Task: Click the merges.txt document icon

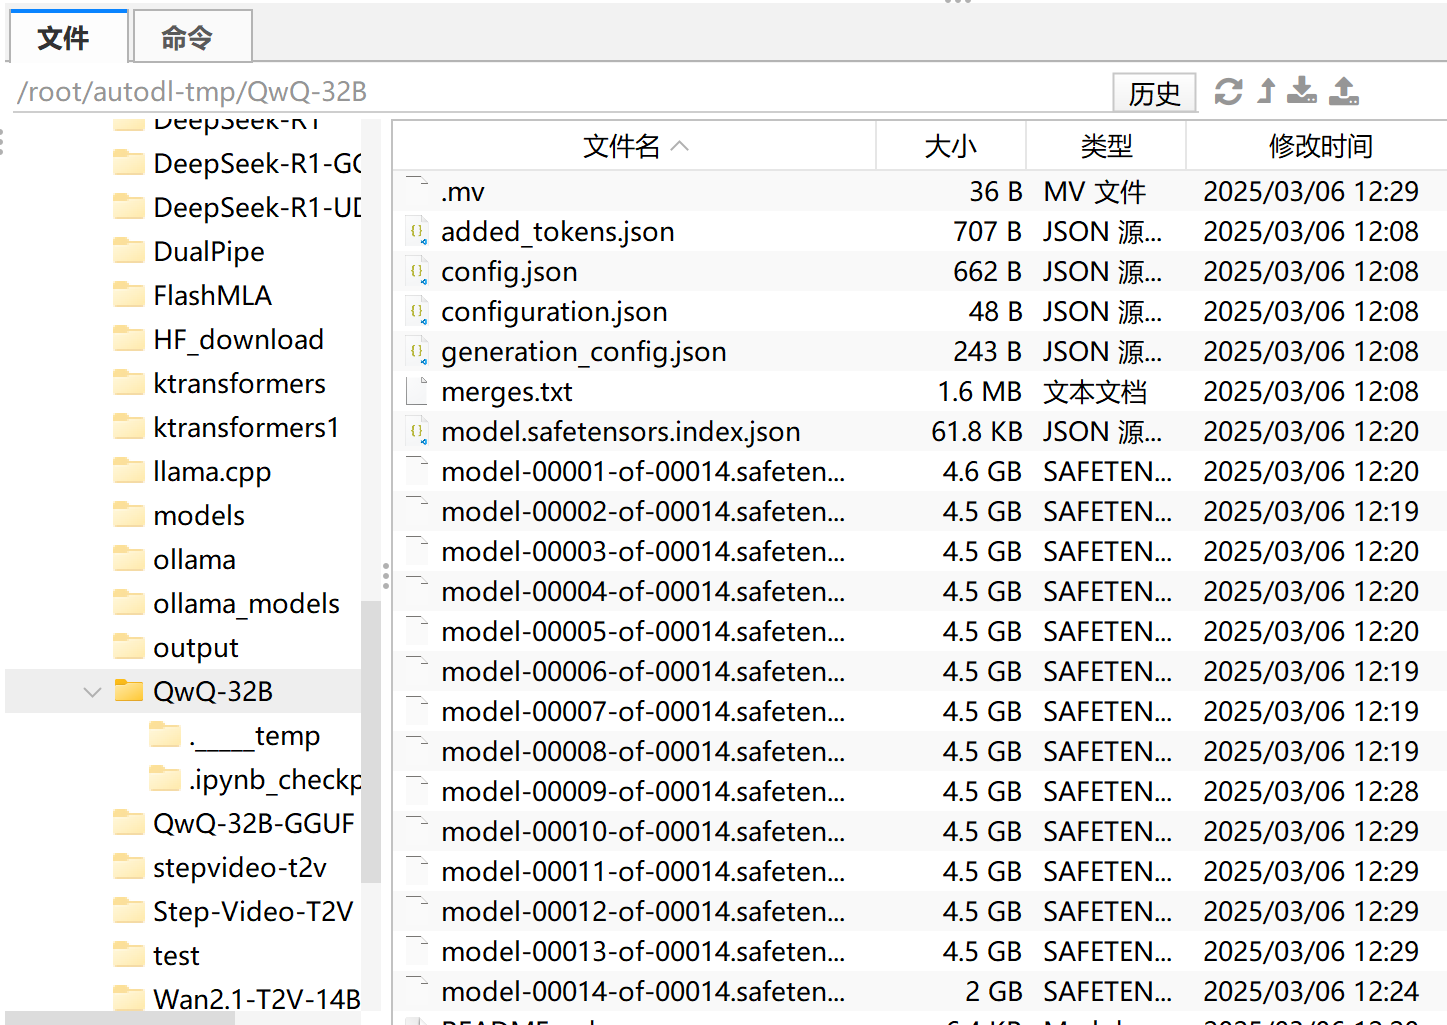Action: 417,391
